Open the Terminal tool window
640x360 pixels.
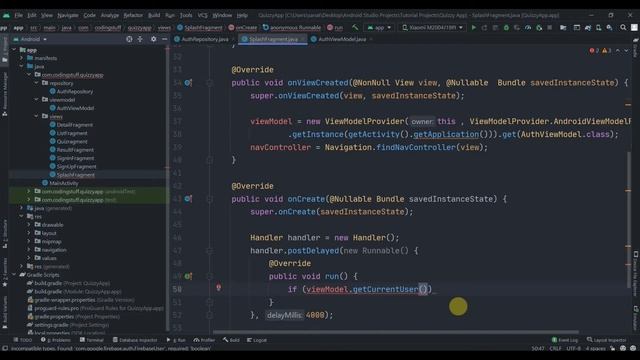point(92,340)
